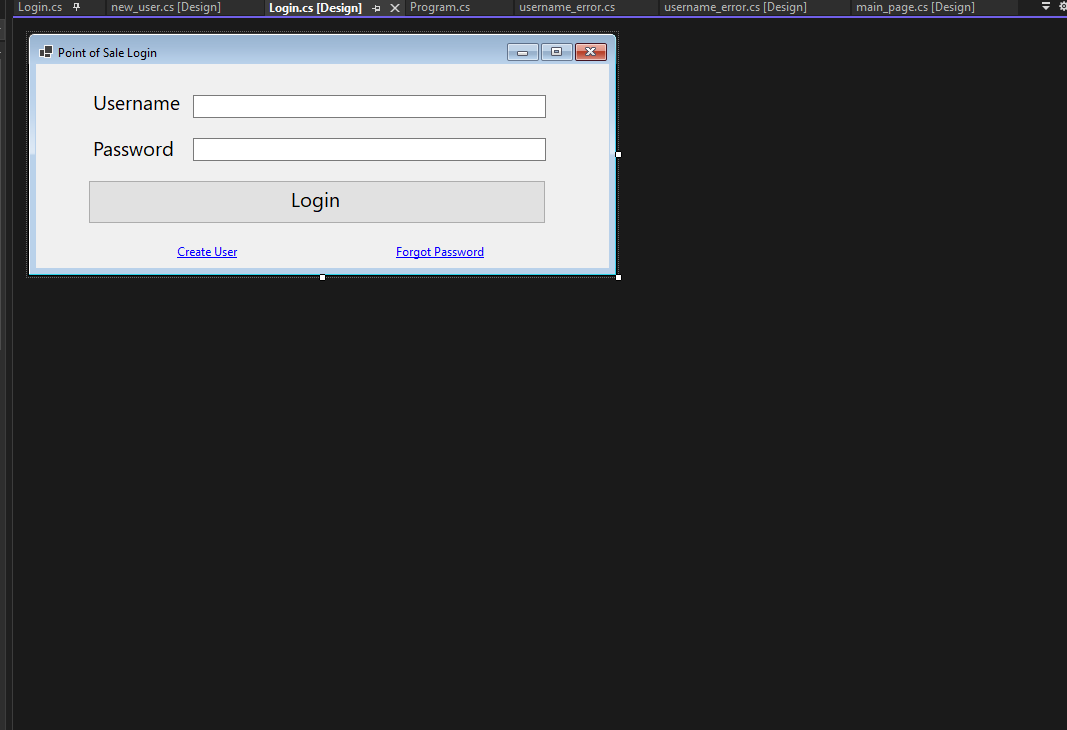
Task: Click the Create User link
Action: 207,252
